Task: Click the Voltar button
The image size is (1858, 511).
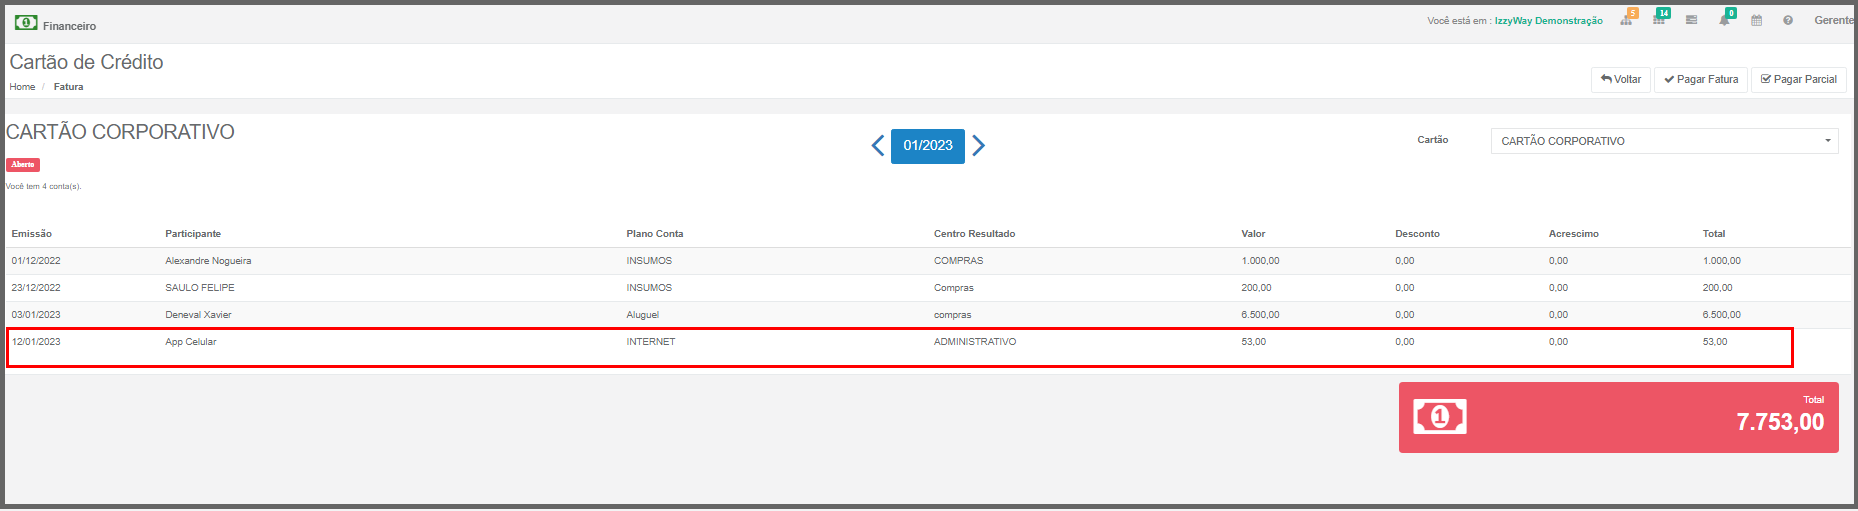Action: tap(1621, 79)
